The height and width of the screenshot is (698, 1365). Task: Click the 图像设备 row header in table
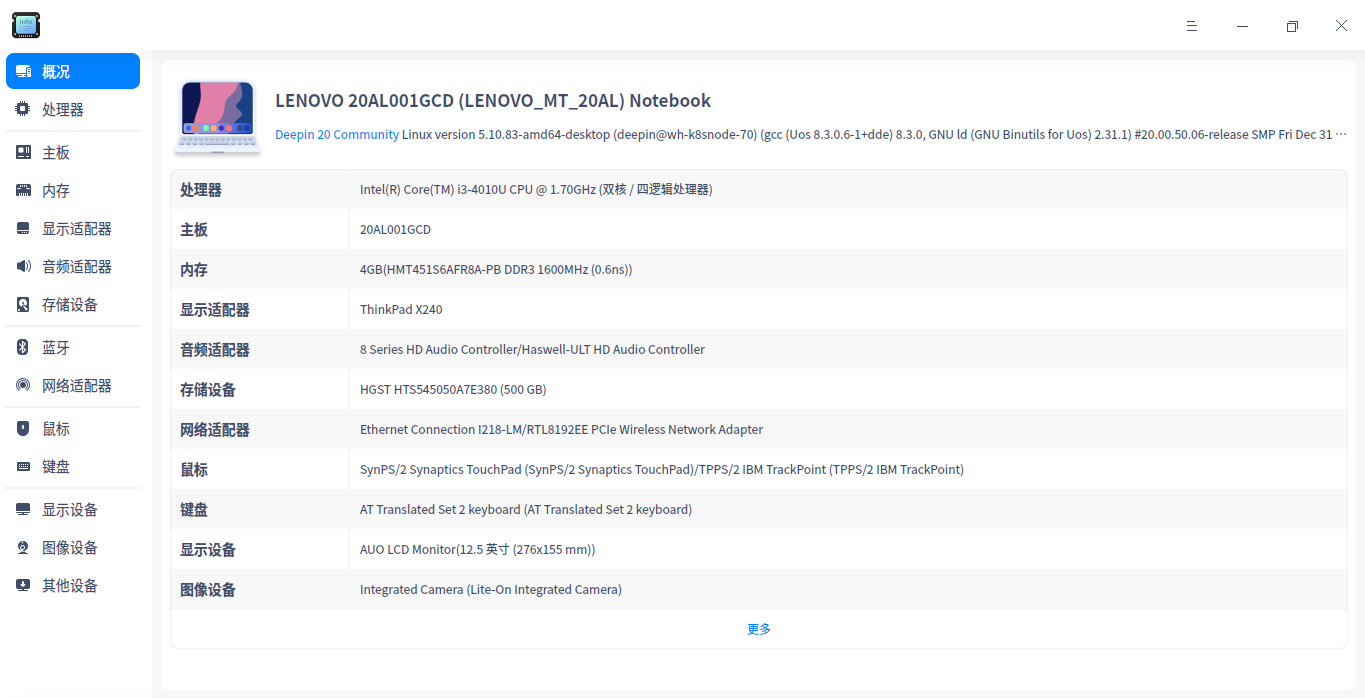coord(208,590)
